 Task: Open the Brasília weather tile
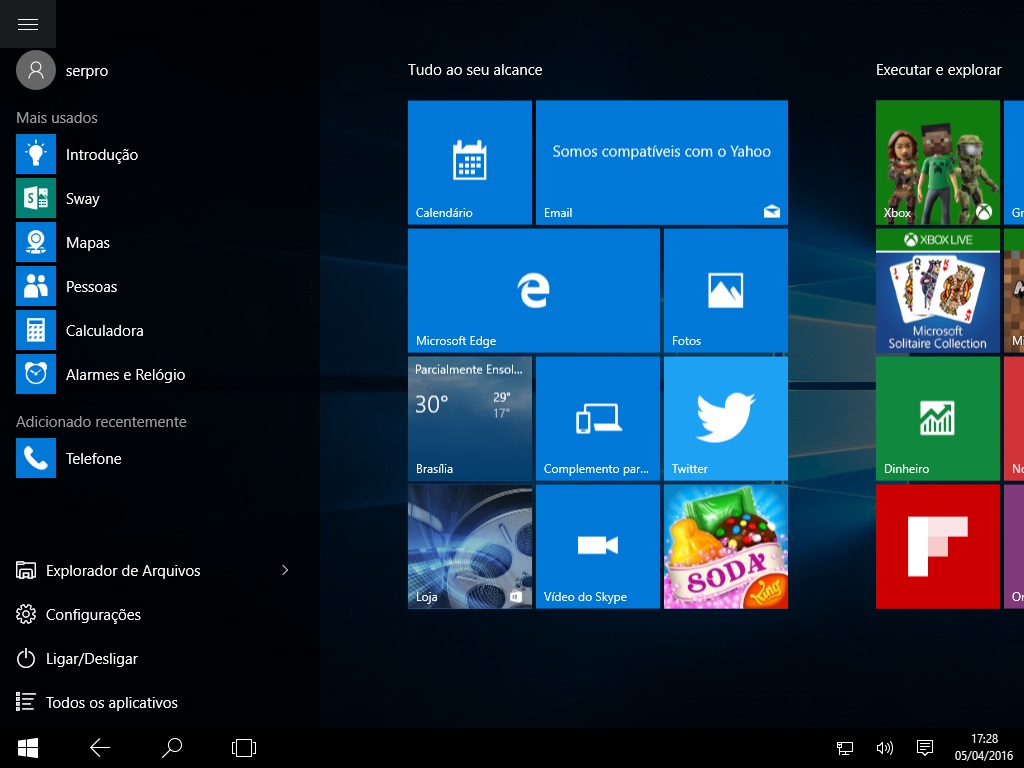(469, 418)
